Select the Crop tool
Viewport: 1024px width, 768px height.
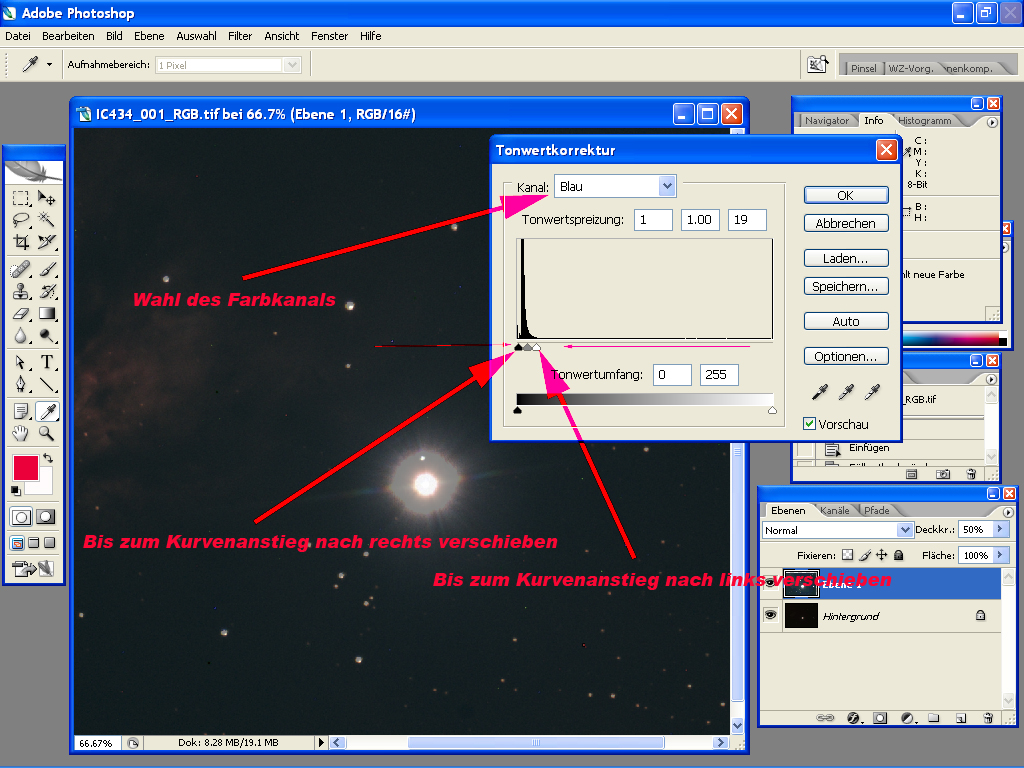click(21, 242)
